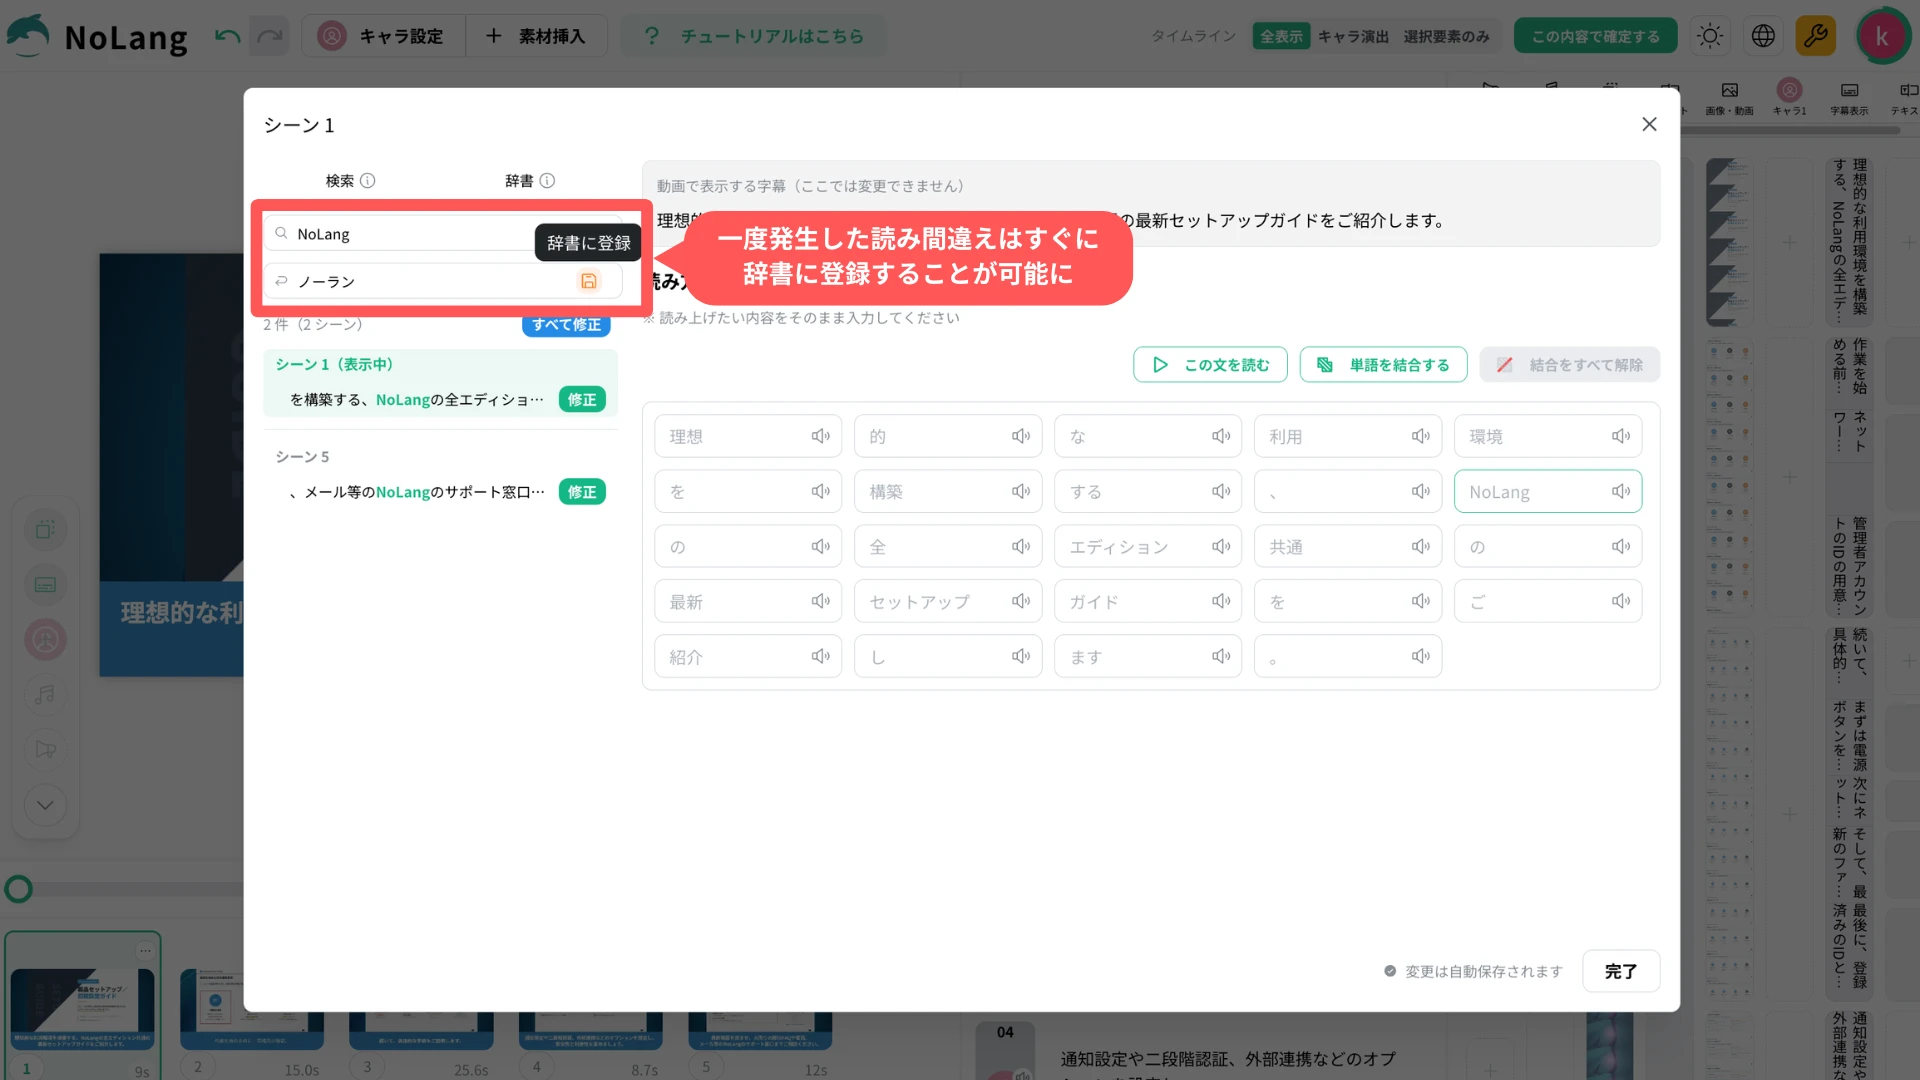
Task: Play speaker icon for word する
Action: [x=1221, y=491]
